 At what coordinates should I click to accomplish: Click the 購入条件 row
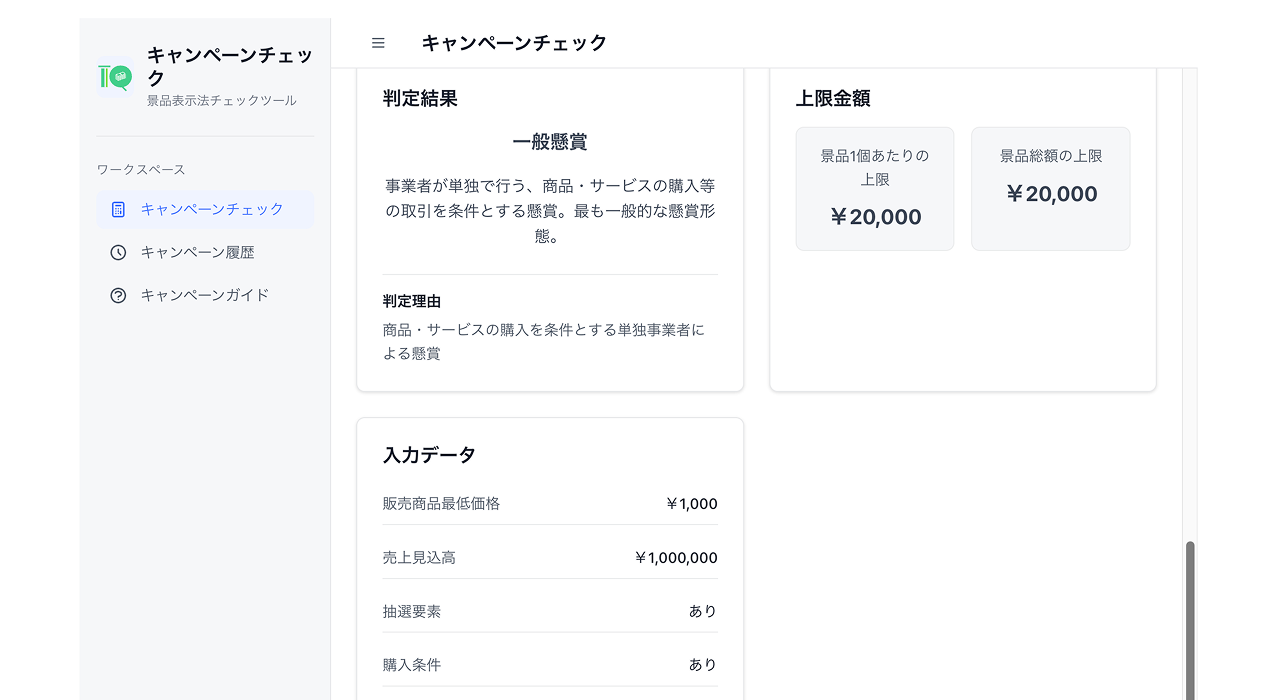[550, 665]
